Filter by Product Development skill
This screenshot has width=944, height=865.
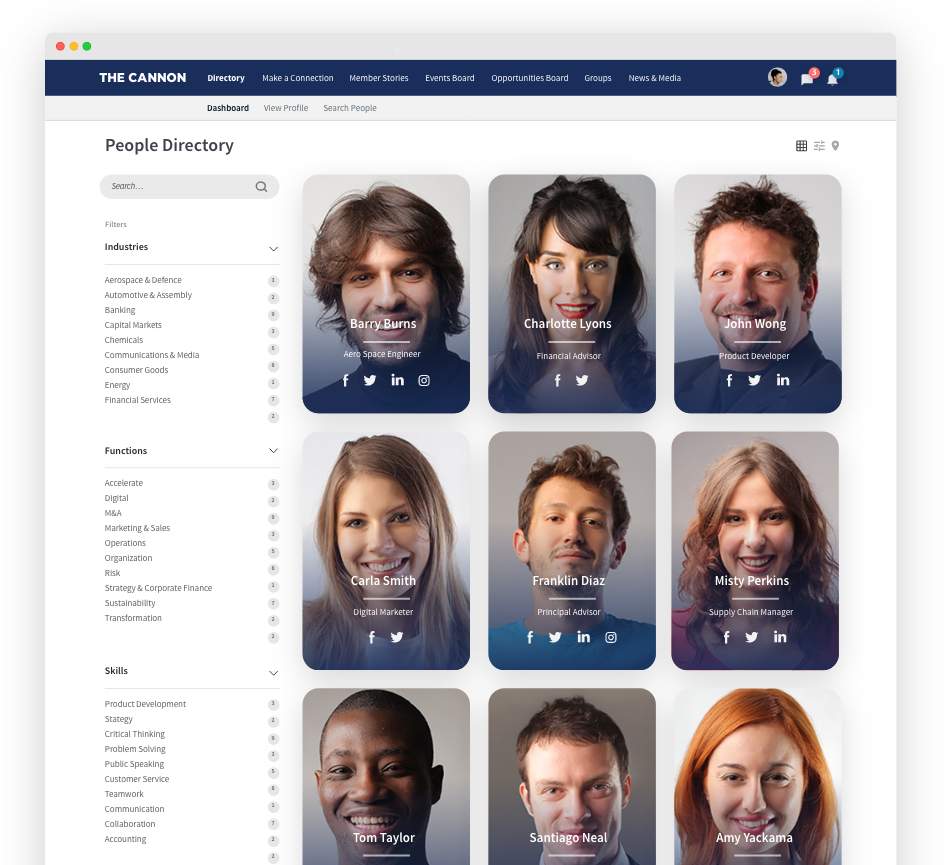pyautogui.click(x=145, y=704)
